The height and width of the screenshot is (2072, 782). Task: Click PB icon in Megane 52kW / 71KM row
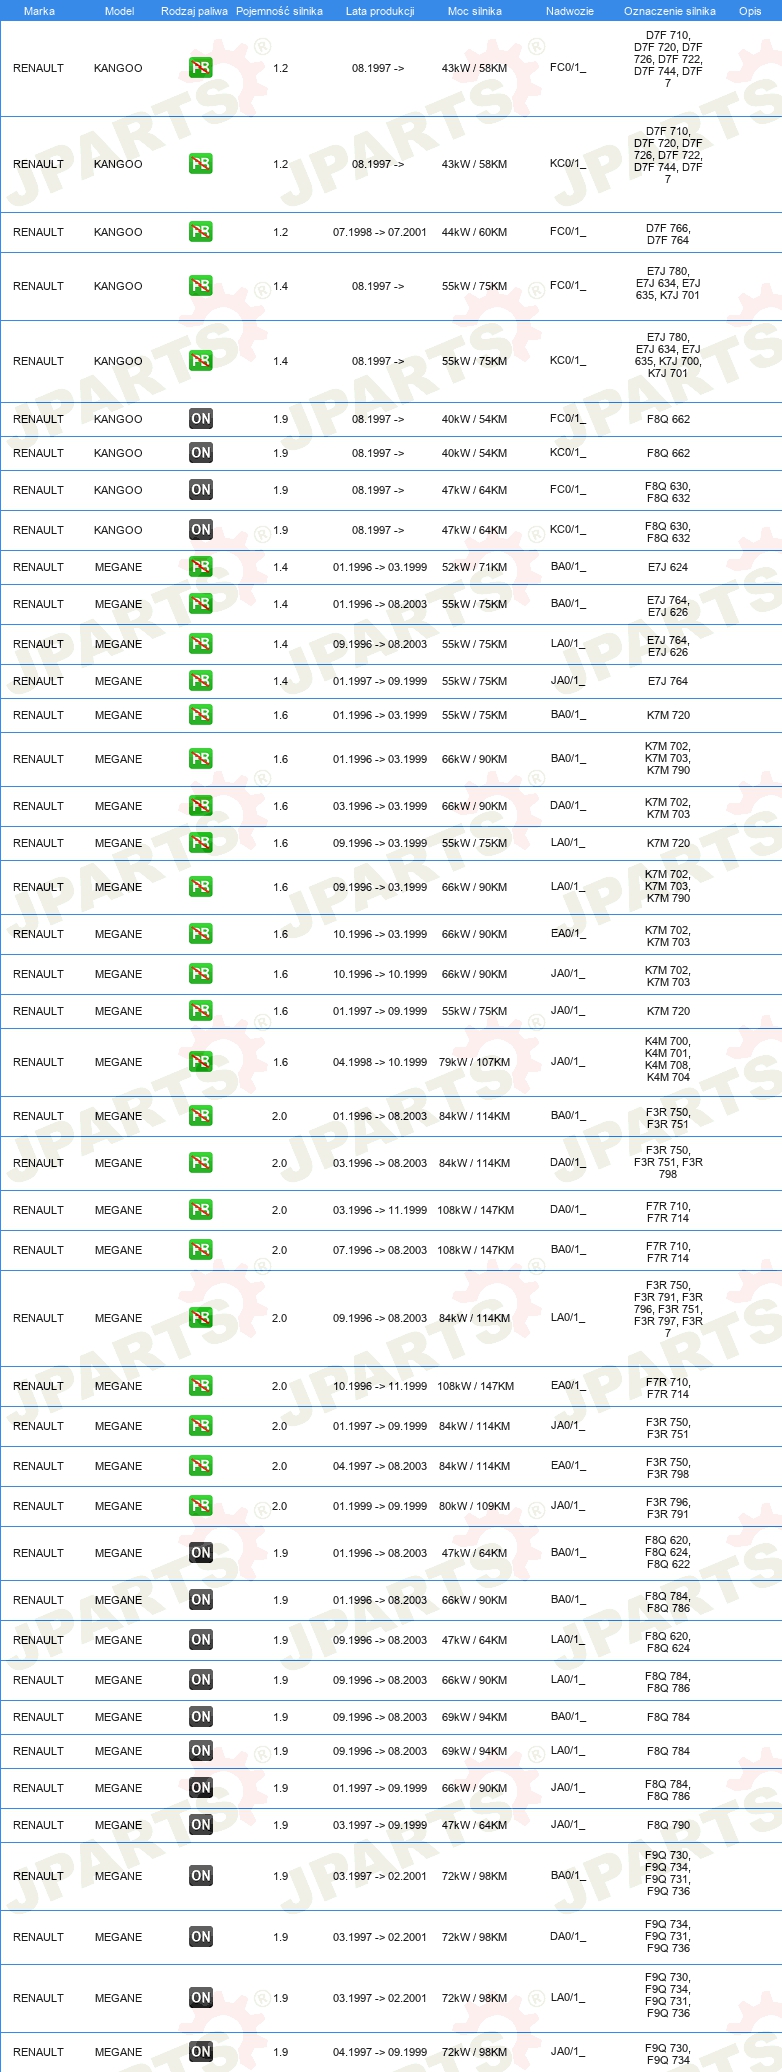[200, 567]
